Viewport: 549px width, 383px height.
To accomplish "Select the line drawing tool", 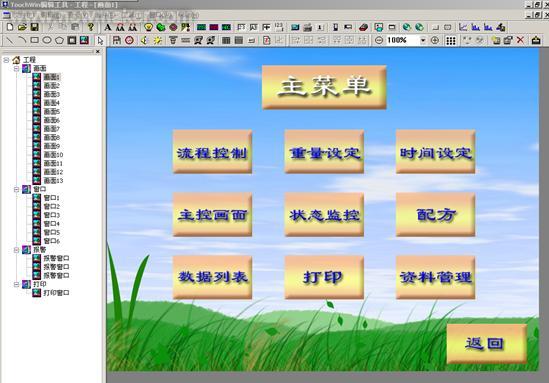I will 9,40.
